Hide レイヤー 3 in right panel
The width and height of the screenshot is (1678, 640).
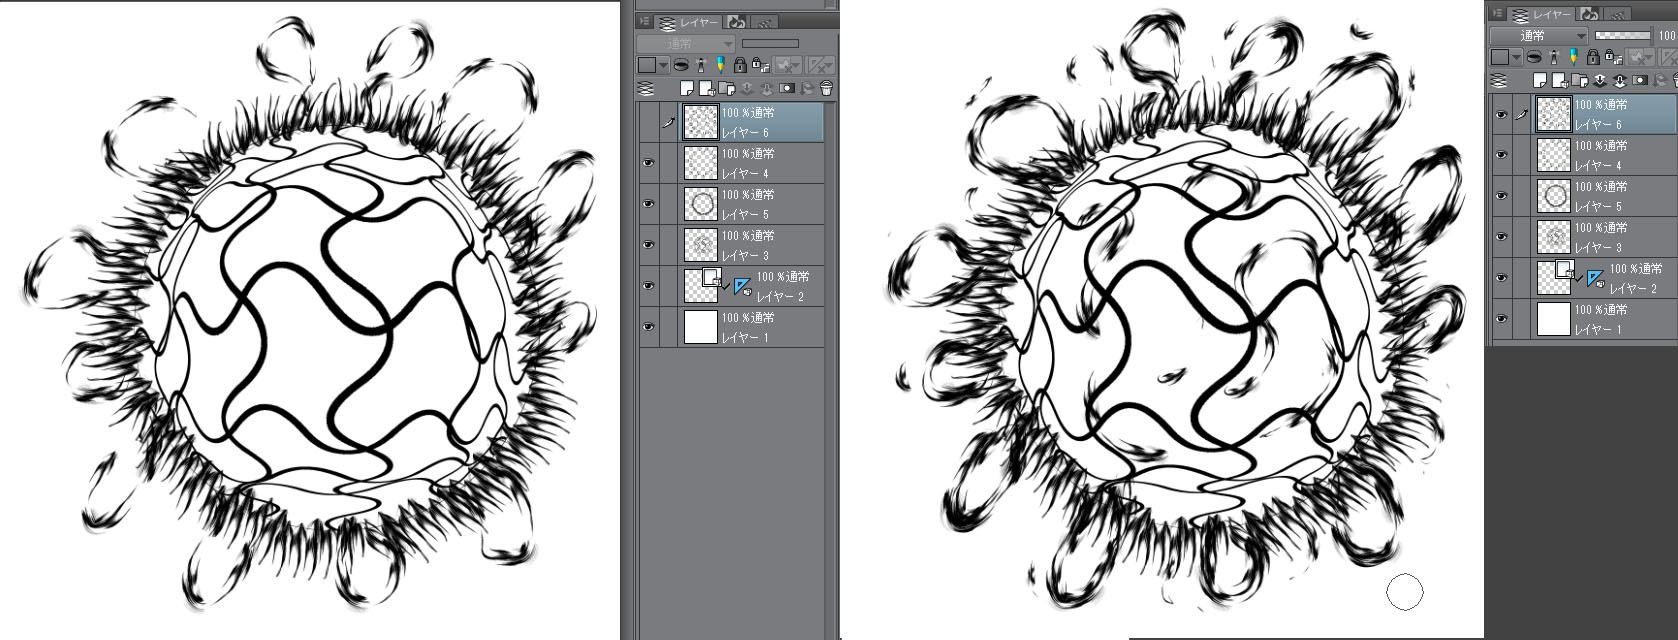pyautogui.click(x=1501, y=237)
